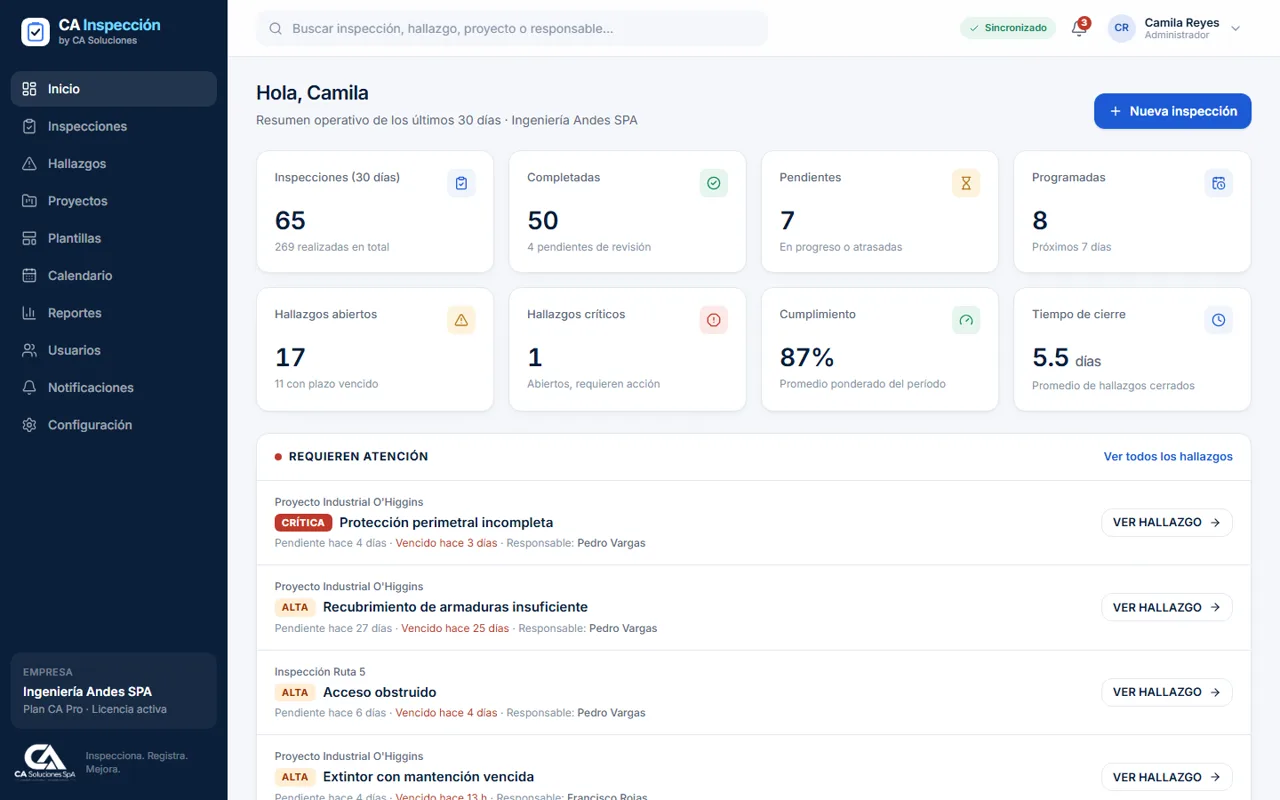
Task: View the Acceso obstruido finding
Action: click(1167, 692)
